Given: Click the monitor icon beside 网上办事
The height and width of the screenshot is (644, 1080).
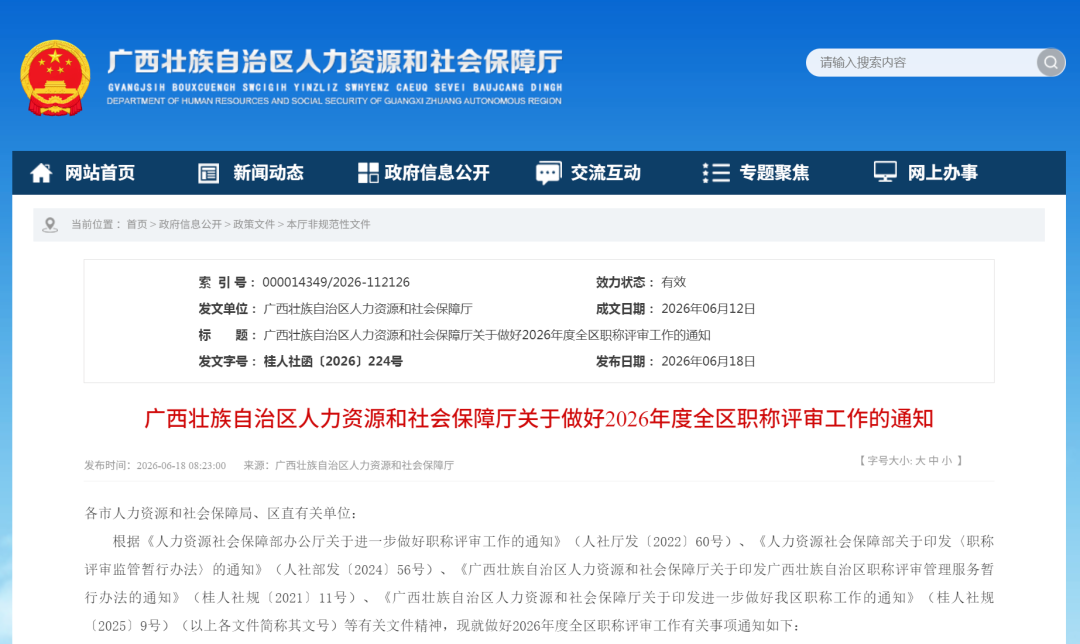Looking at the screenshot, I should 885,172.
